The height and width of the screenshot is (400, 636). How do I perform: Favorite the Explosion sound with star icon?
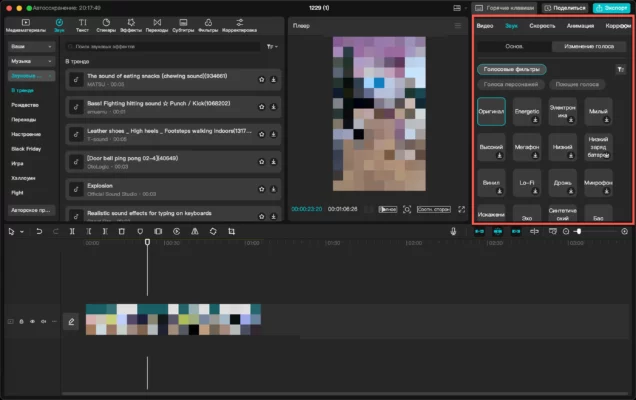coord(262,189)
